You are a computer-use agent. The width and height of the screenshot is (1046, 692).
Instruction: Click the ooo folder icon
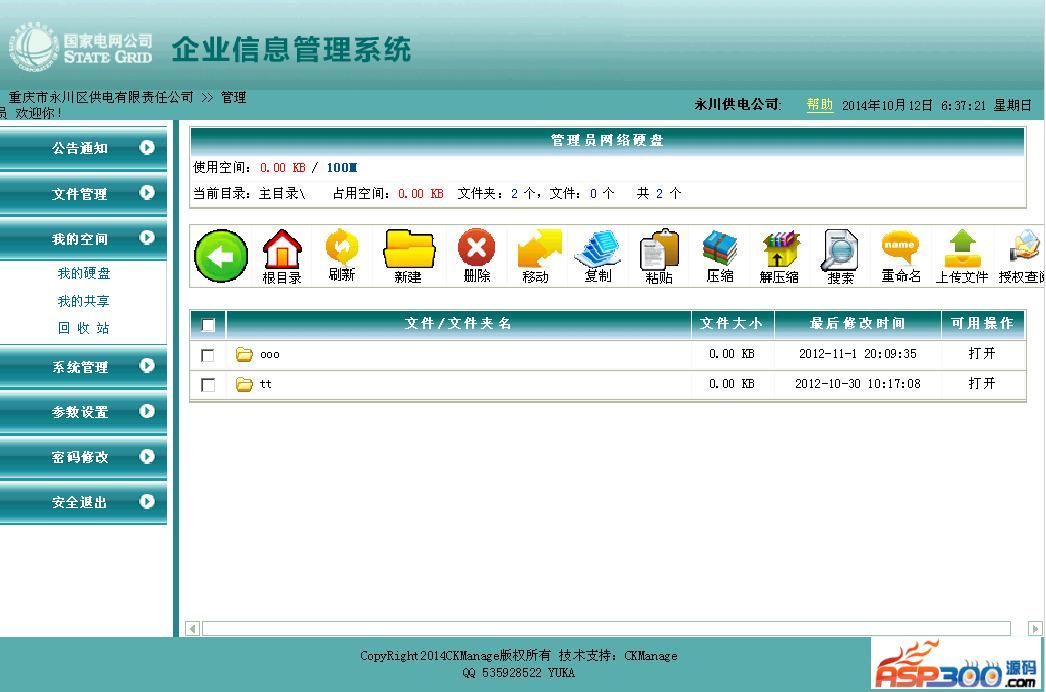tap(244, 354)
